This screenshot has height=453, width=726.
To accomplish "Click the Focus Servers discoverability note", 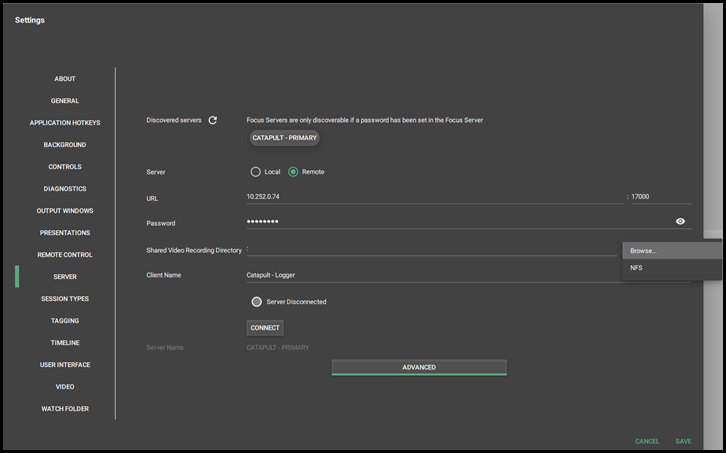I will [364, 120].
